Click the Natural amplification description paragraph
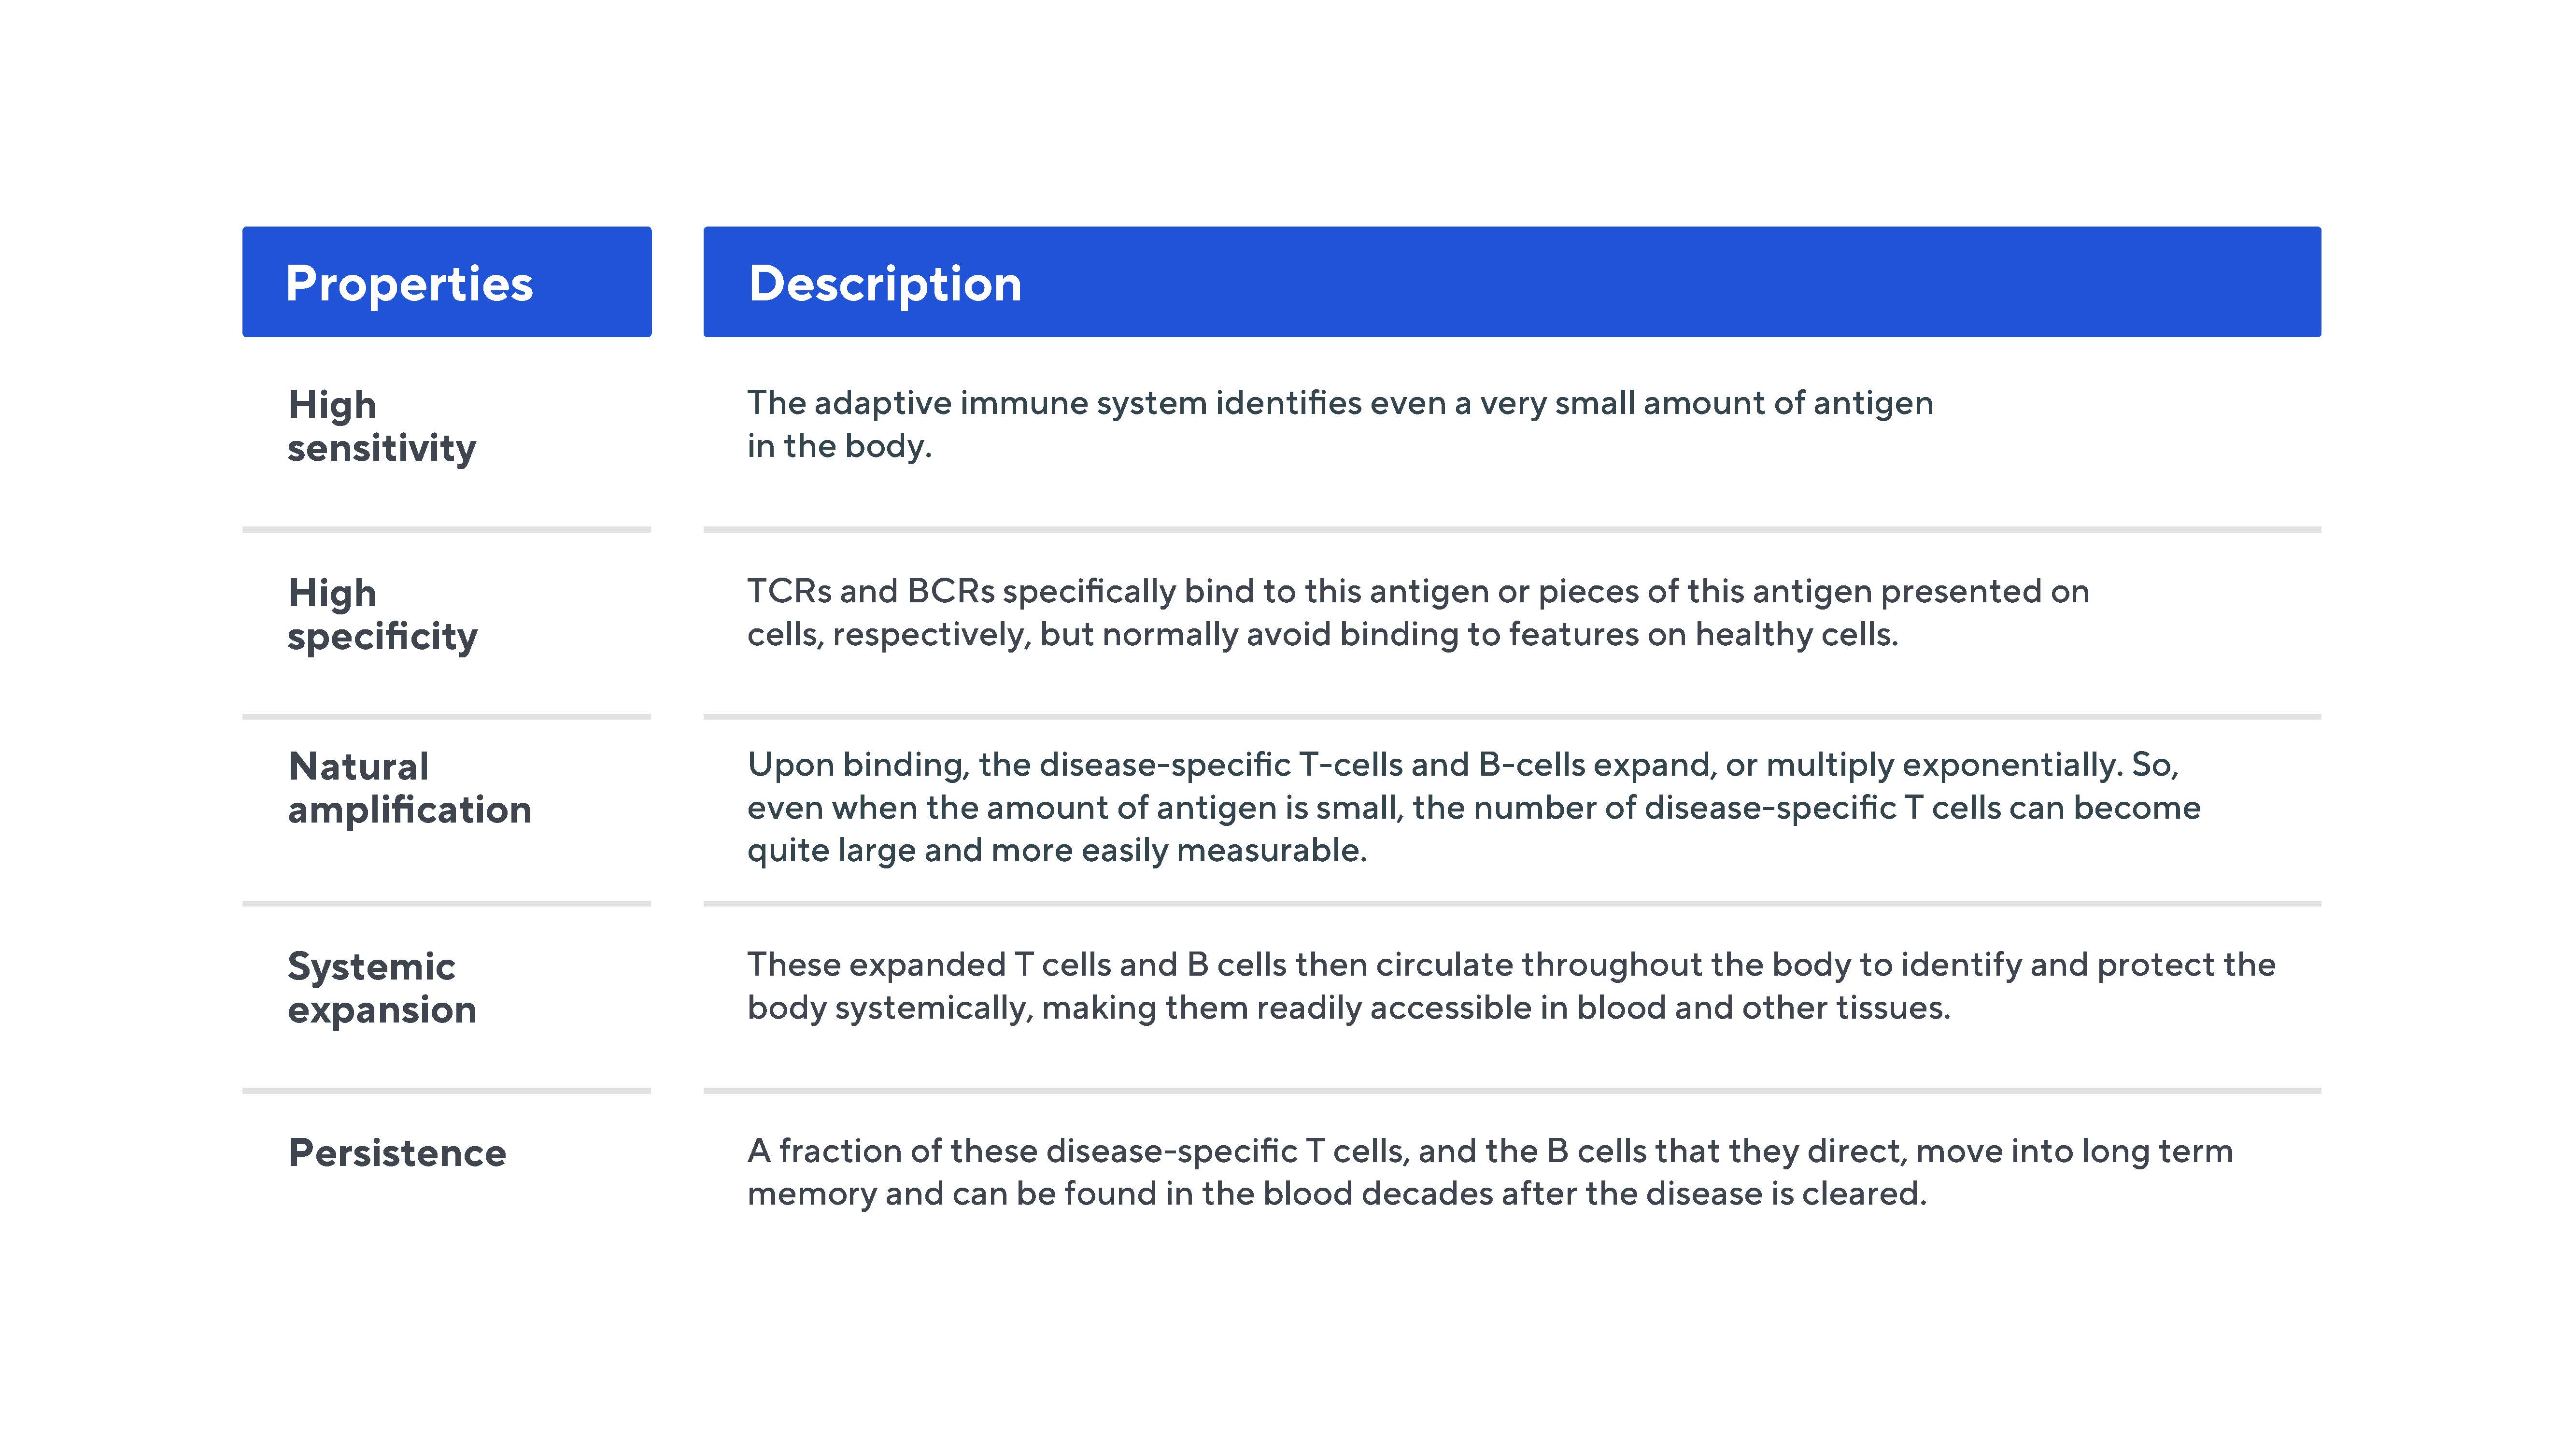2576x1449 pixels. [x=1473, y=807]
